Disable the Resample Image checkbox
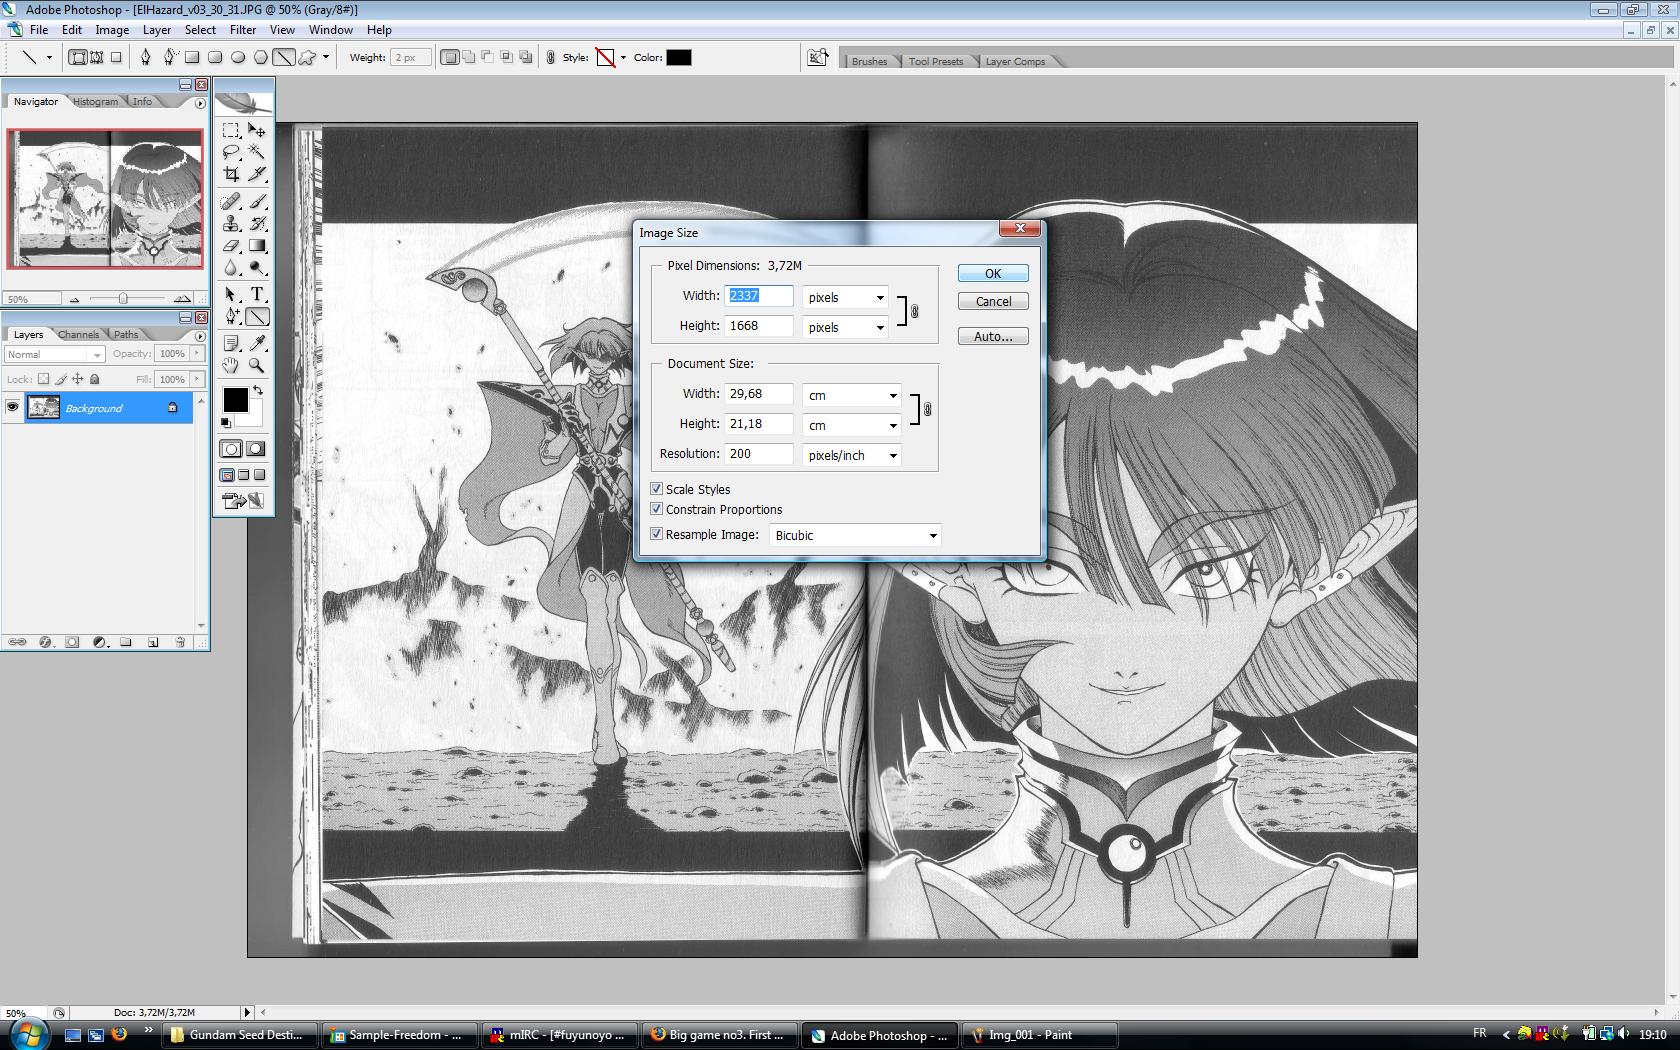Image resolution: width=1680 pixels, height=1050 pixels. 657,534
